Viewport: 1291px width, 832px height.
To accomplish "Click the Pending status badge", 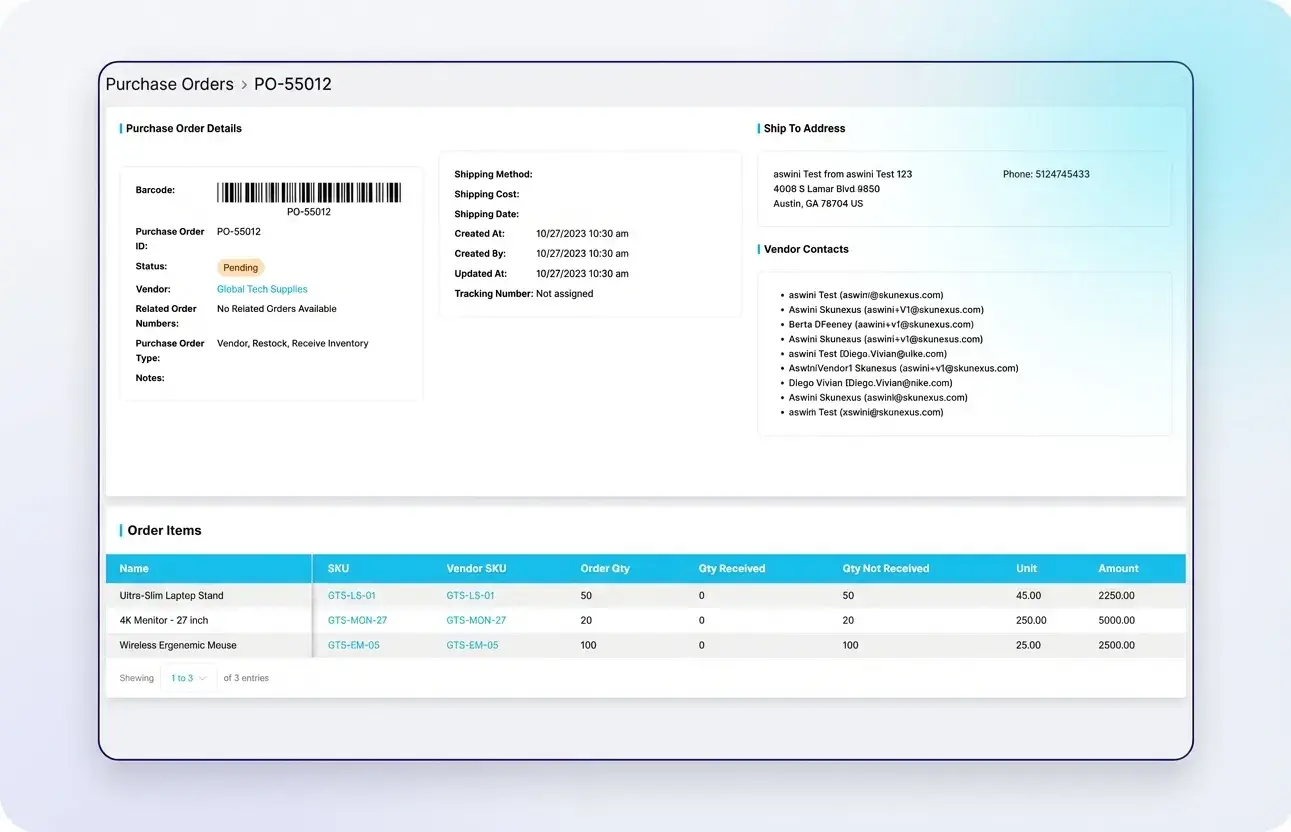I will (x=240, y=268).
